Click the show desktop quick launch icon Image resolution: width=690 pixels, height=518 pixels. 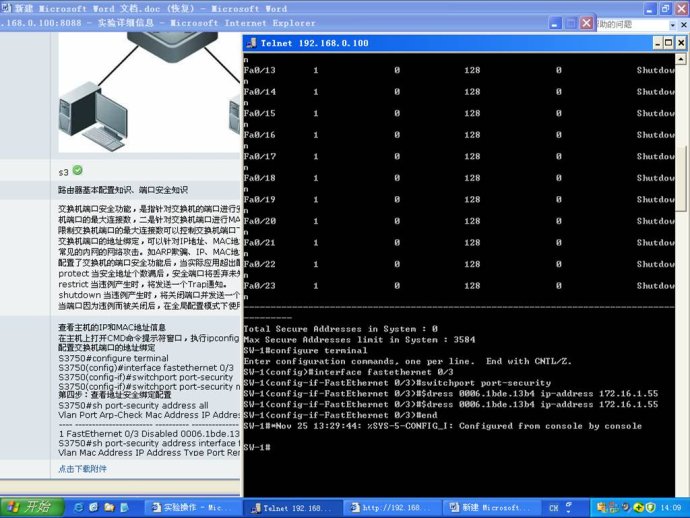tap(125, 507)
